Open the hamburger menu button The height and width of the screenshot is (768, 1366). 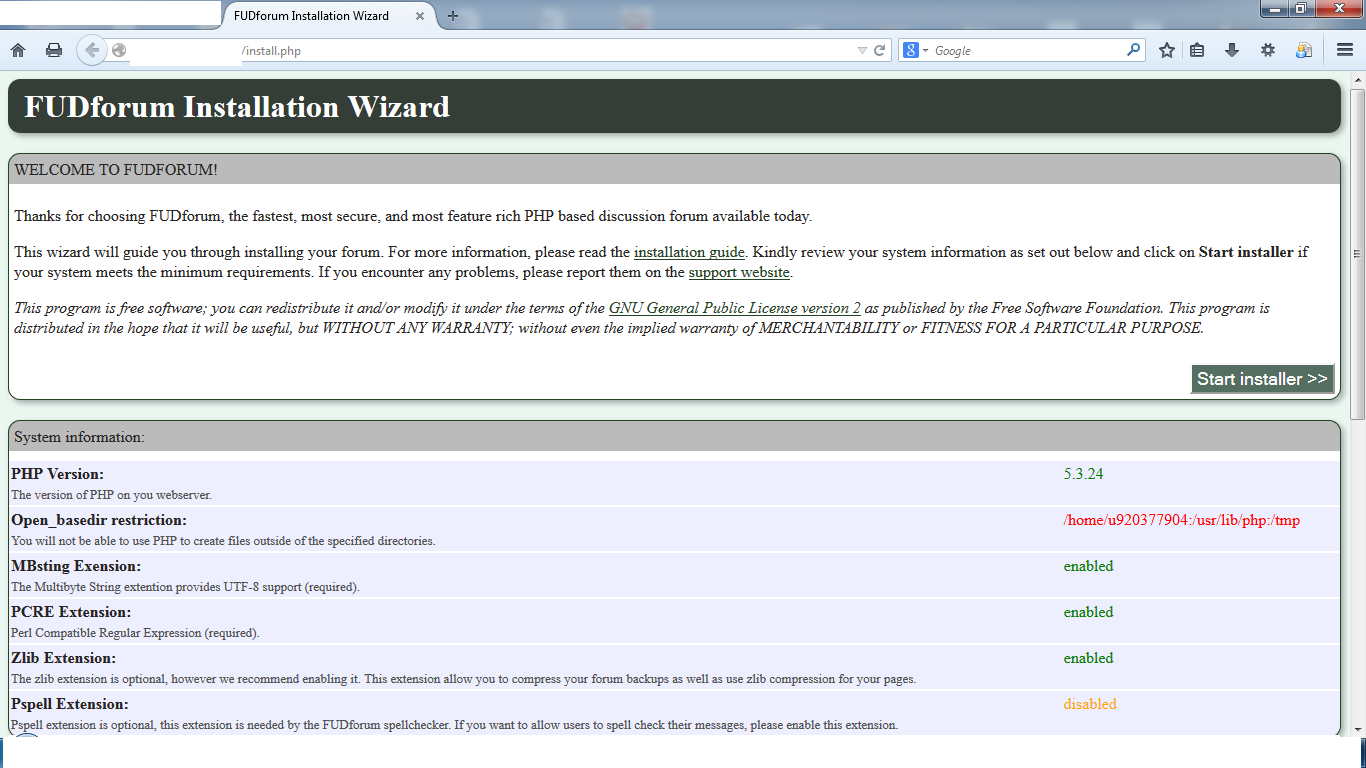(x=1345, y=50)
